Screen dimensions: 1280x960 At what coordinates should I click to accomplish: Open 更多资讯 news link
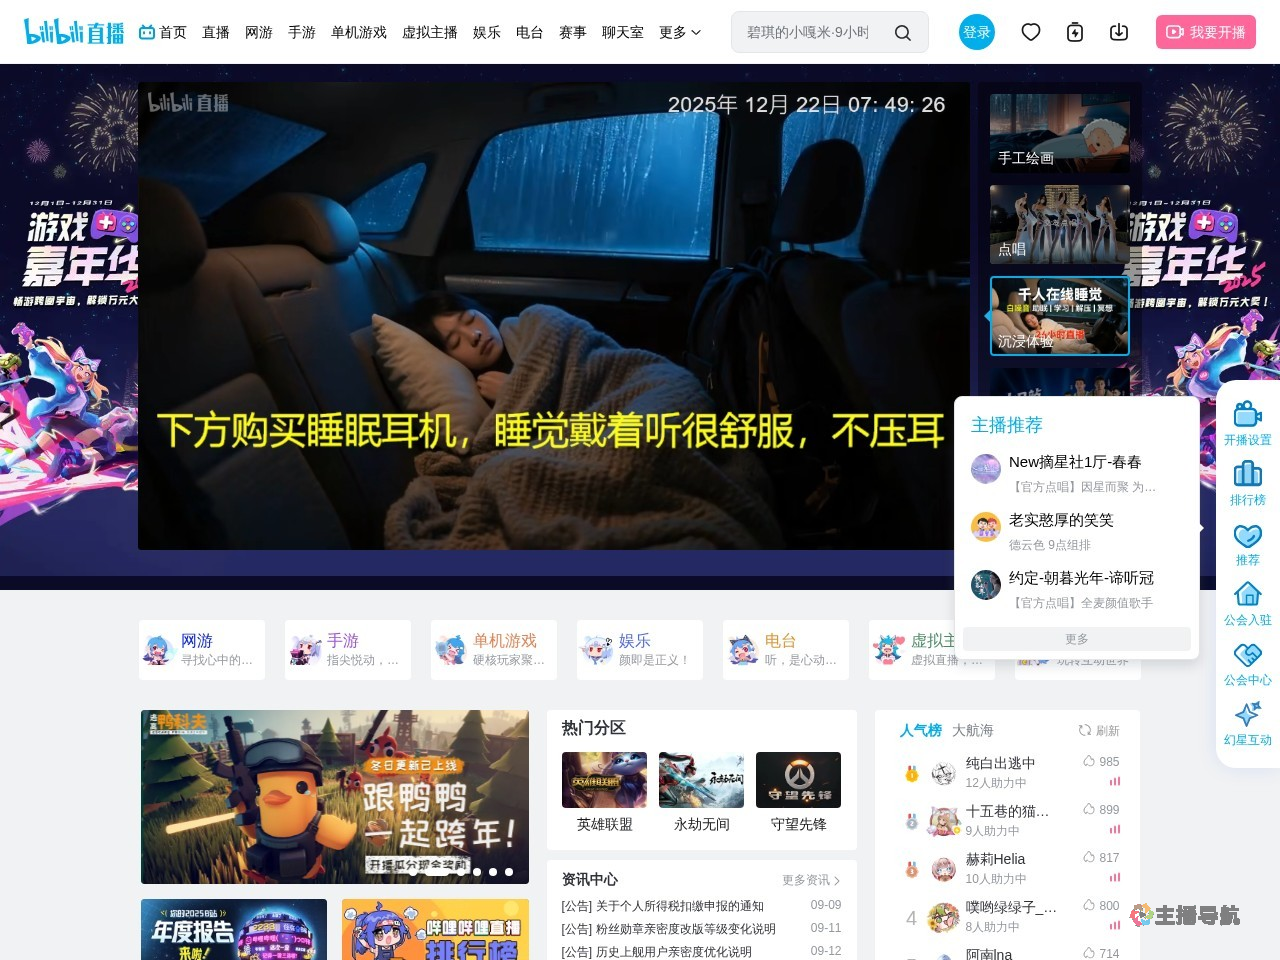tap(810, 880)
